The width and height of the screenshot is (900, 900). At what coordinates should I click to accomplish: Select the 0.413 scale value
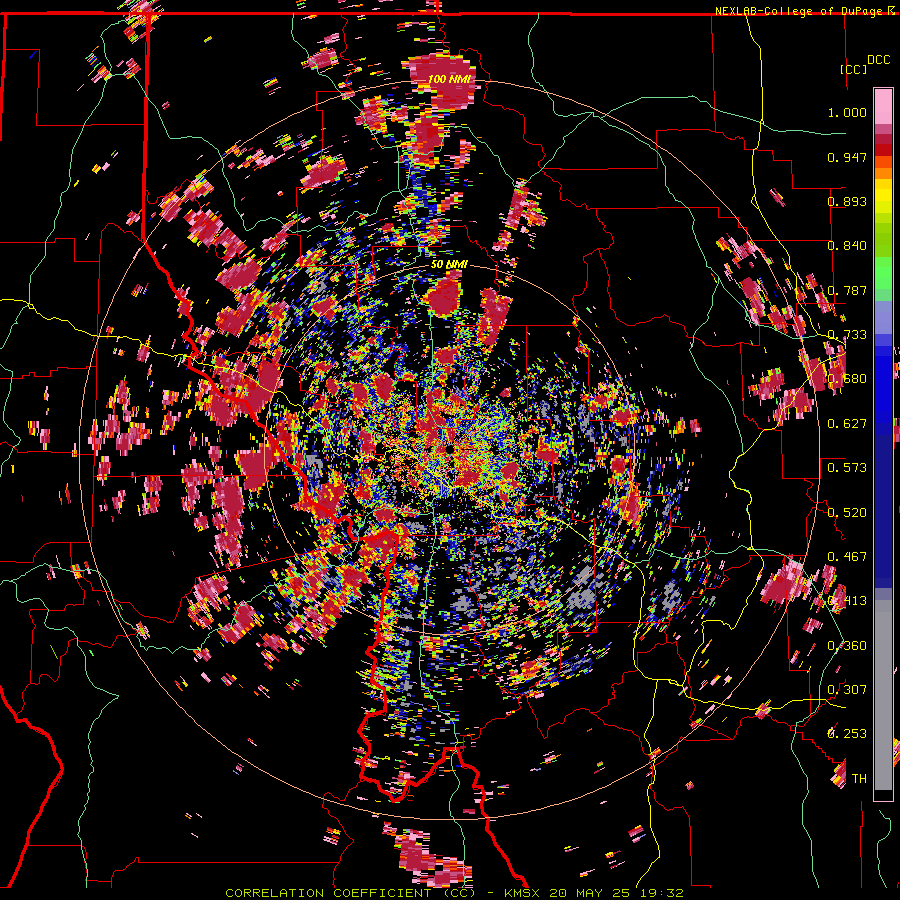(x=847, y=601)
